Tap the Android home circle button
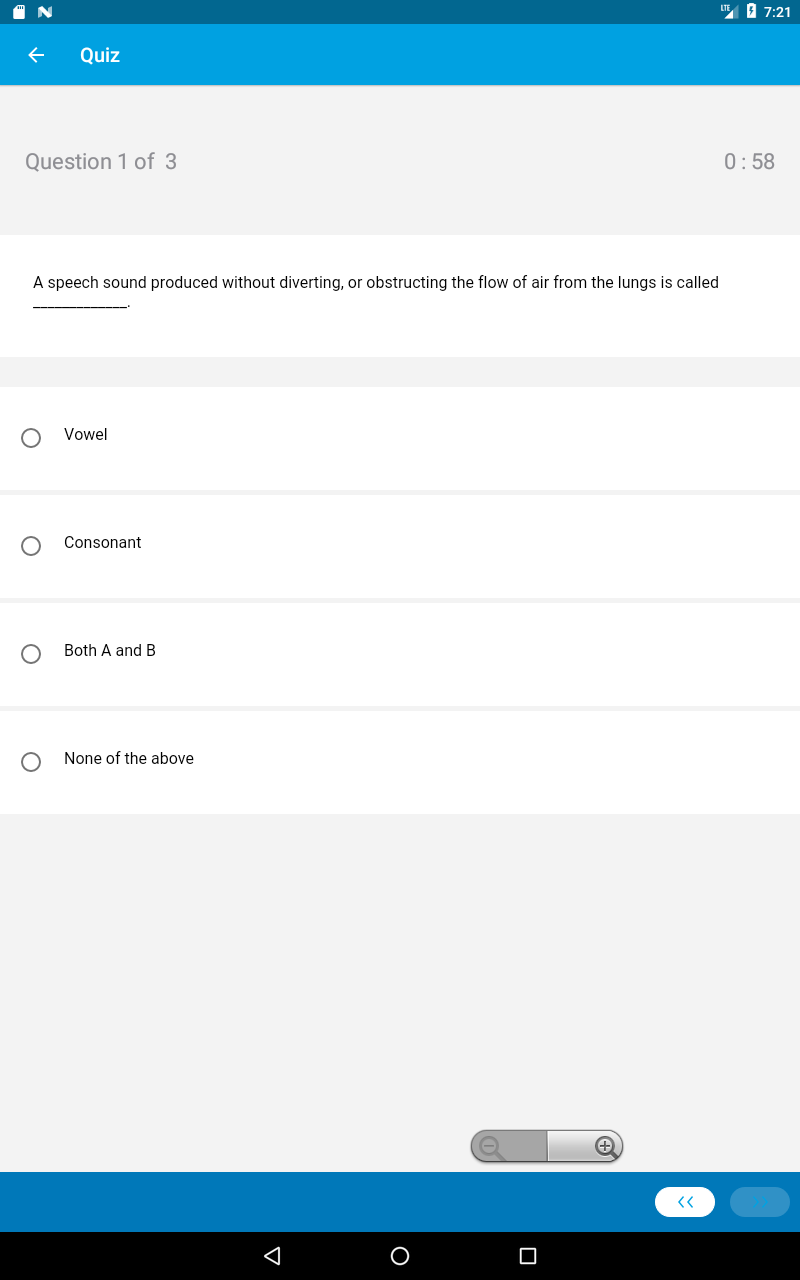The width and height of the screenshot is (800, 1280). 400,1255
